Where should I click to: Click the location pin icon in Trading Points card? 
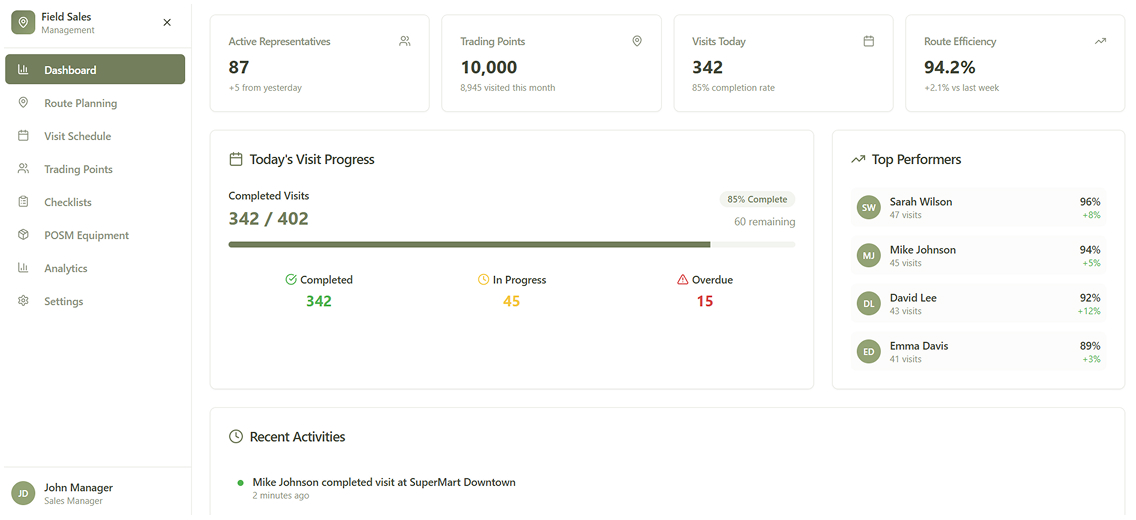tap(636, 42)
